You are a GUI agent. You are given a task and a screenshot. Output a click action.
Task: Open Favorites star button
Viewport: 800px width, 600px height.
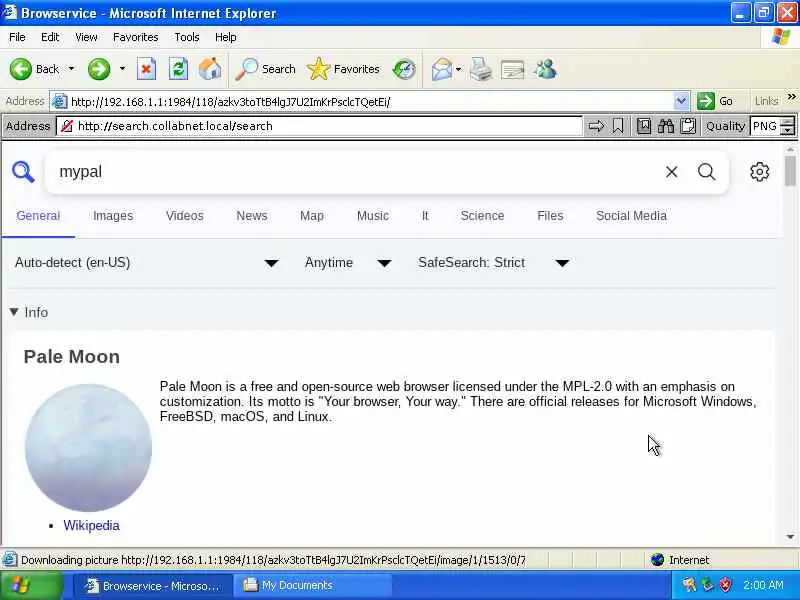(x=343, y=69)
